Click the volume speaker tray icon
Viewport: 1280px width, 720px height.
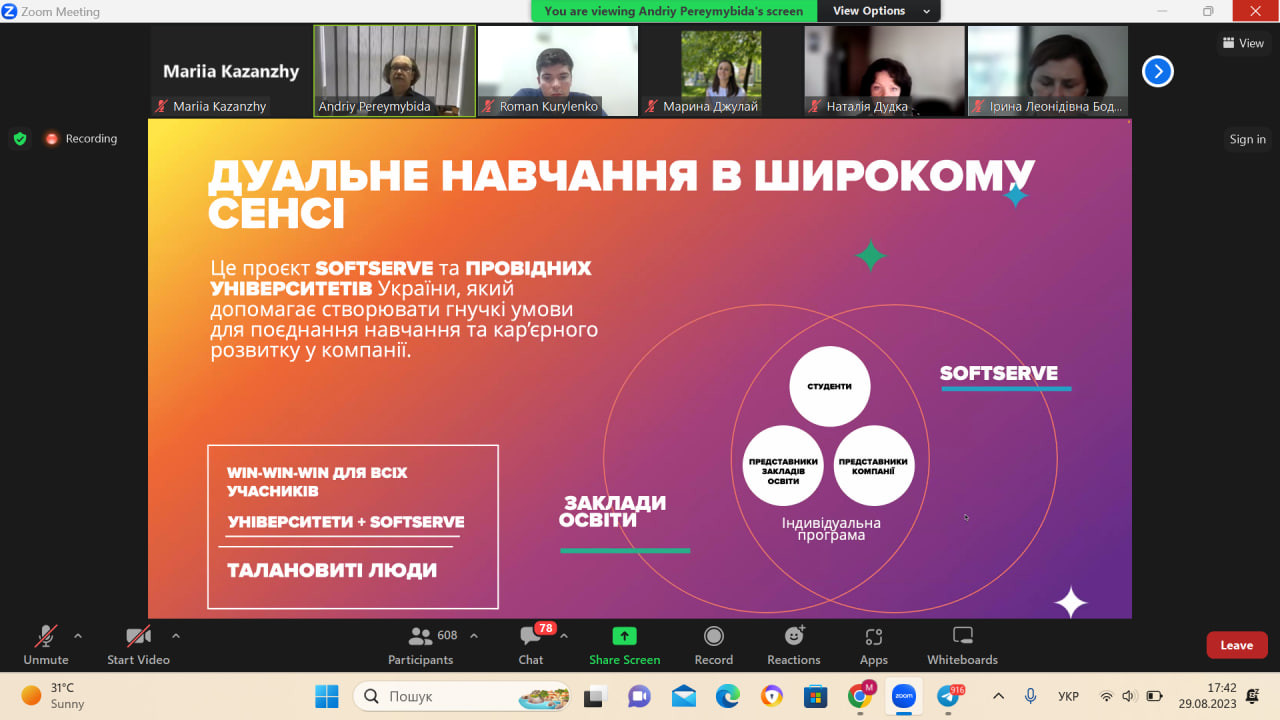pos(1129,696)
